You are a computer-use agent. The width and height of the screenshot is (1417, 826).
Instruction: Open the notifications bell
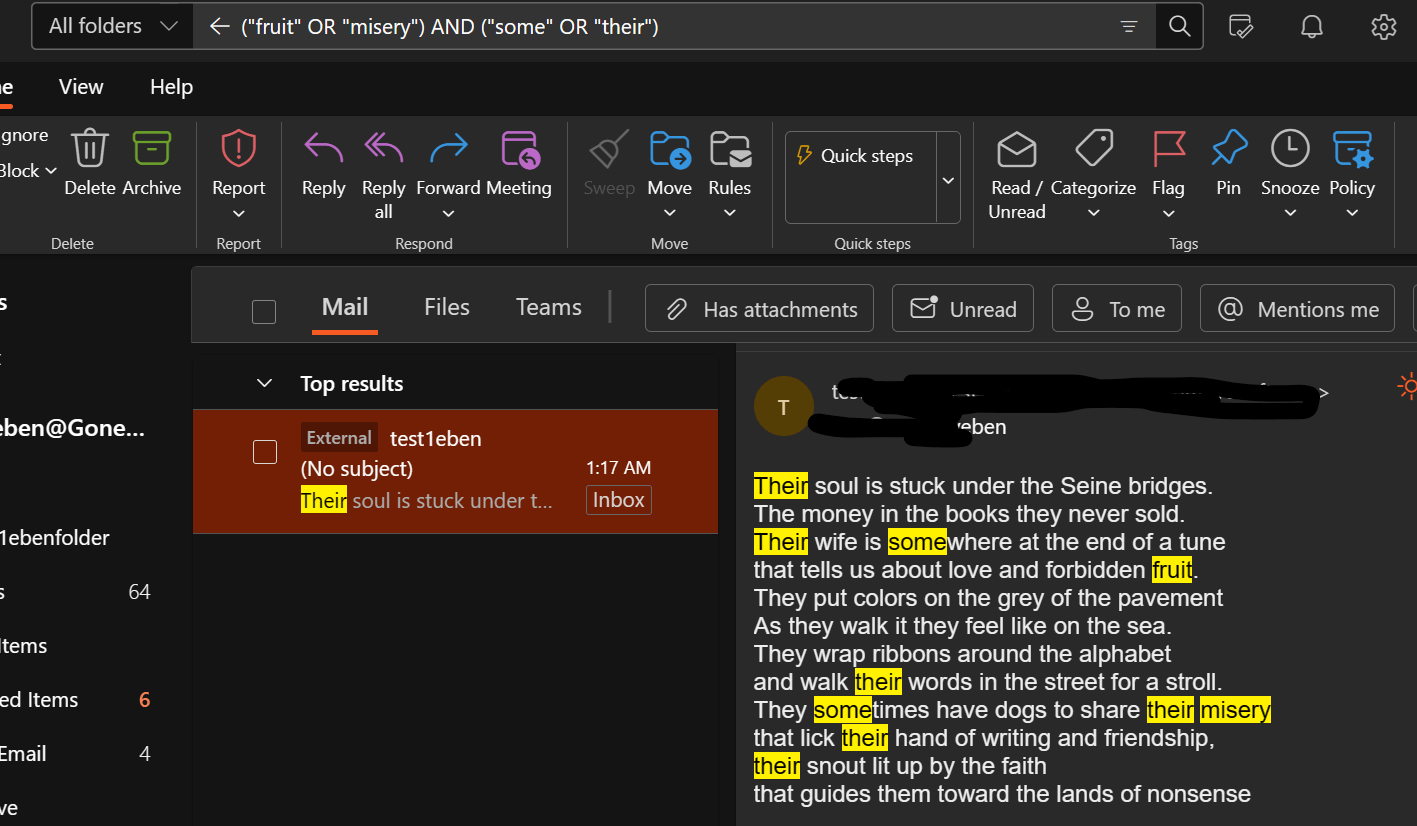point(1312,27)
